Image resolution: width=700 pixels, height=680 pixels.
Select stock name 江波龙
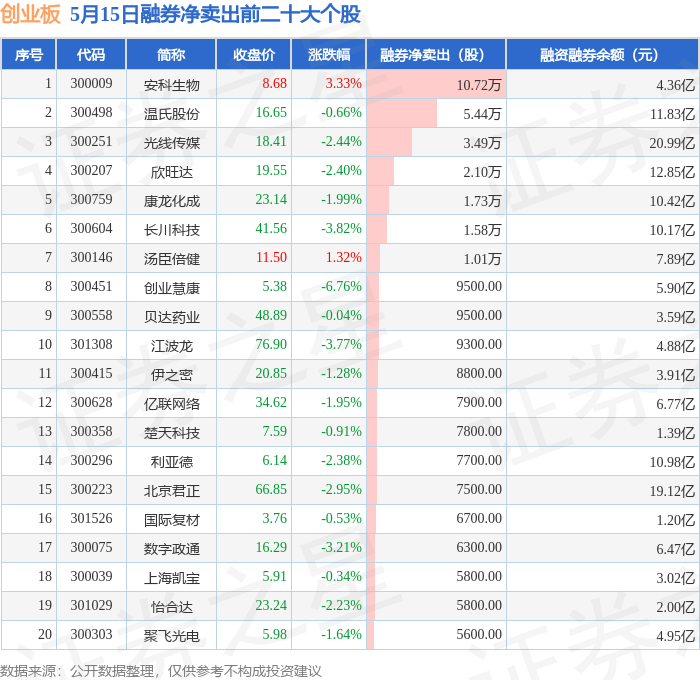coord(171,346)
